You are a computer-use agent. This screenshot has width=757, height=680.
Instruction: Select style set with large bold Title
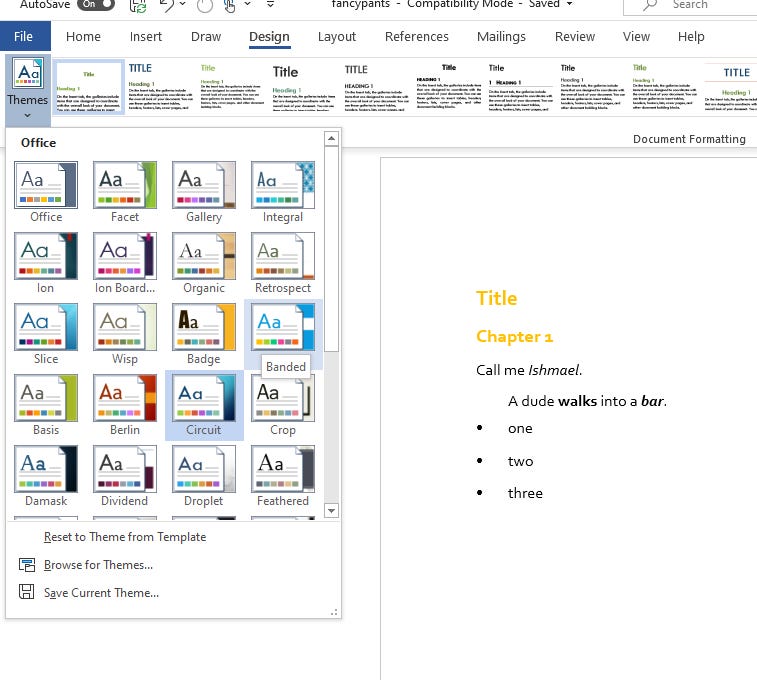click(x=304, y=87)
